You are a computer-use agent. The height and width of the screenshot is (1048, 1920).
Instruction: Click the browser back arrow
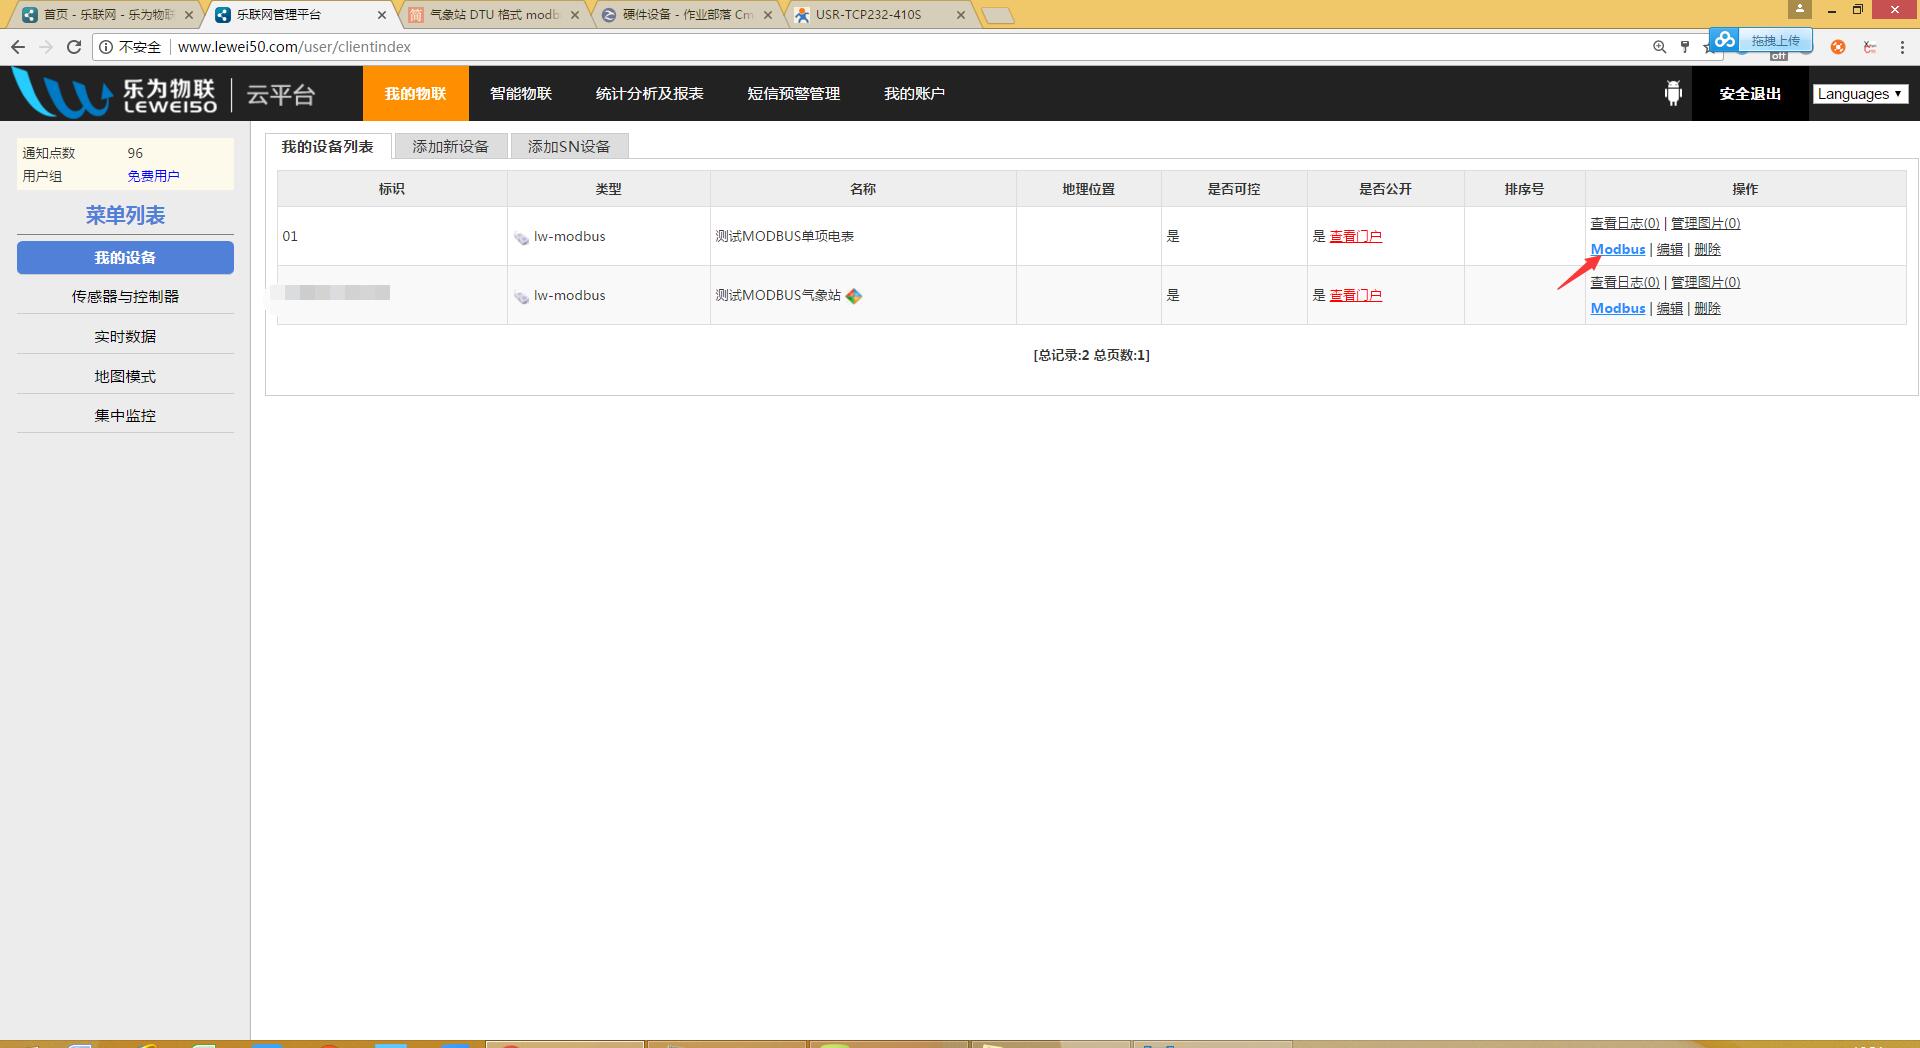[x=18, y=47]
